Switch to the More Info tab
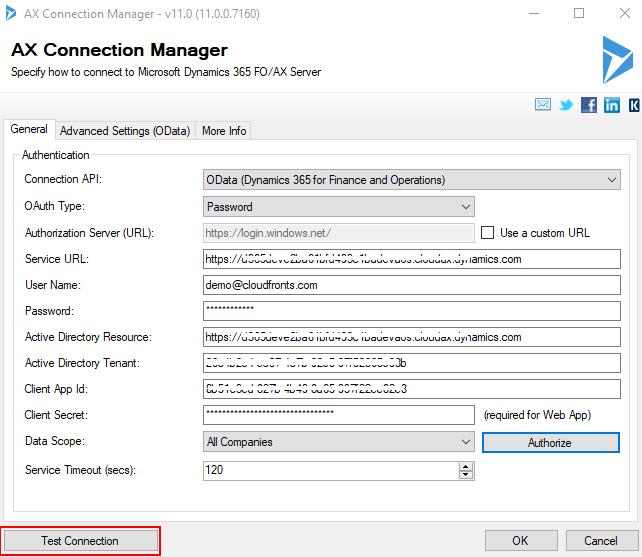Screen dimensions: 642x557 pos(224,131)
